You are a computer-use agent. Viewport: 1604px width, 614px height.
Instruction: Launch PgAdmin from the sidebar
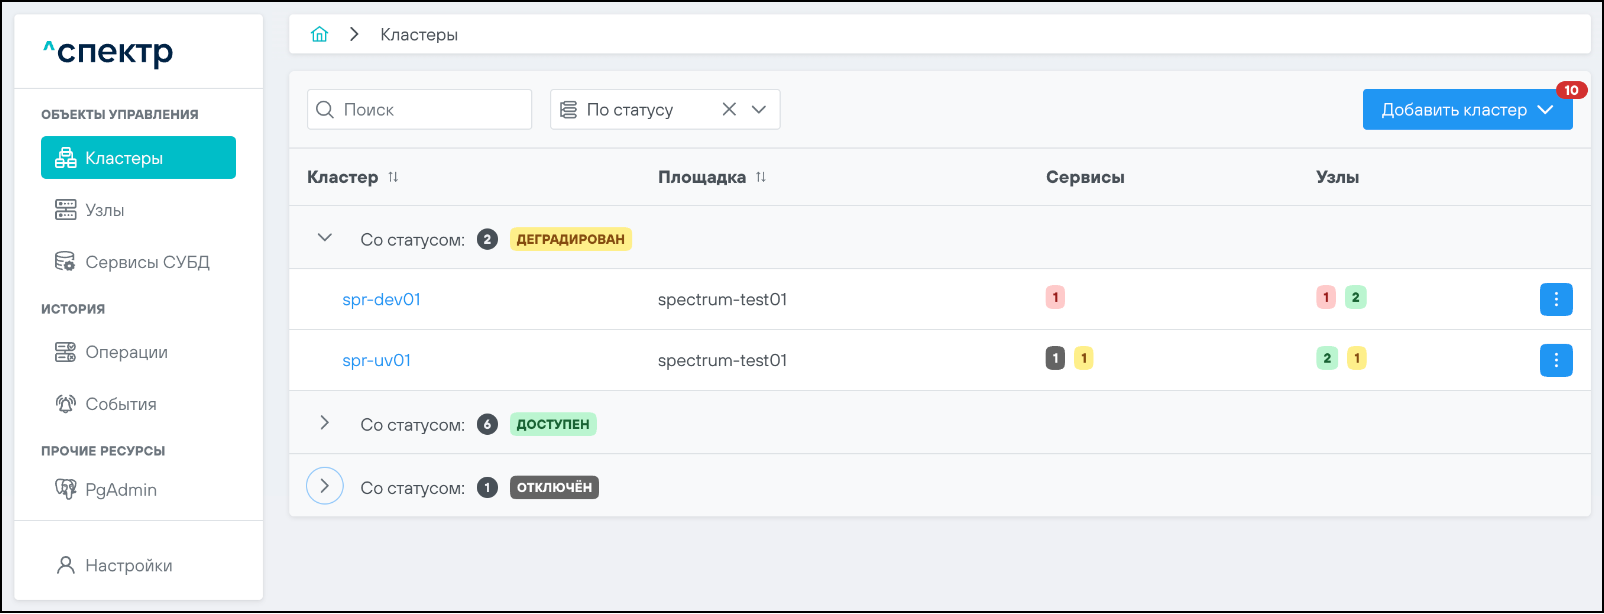tap(121, 489)
